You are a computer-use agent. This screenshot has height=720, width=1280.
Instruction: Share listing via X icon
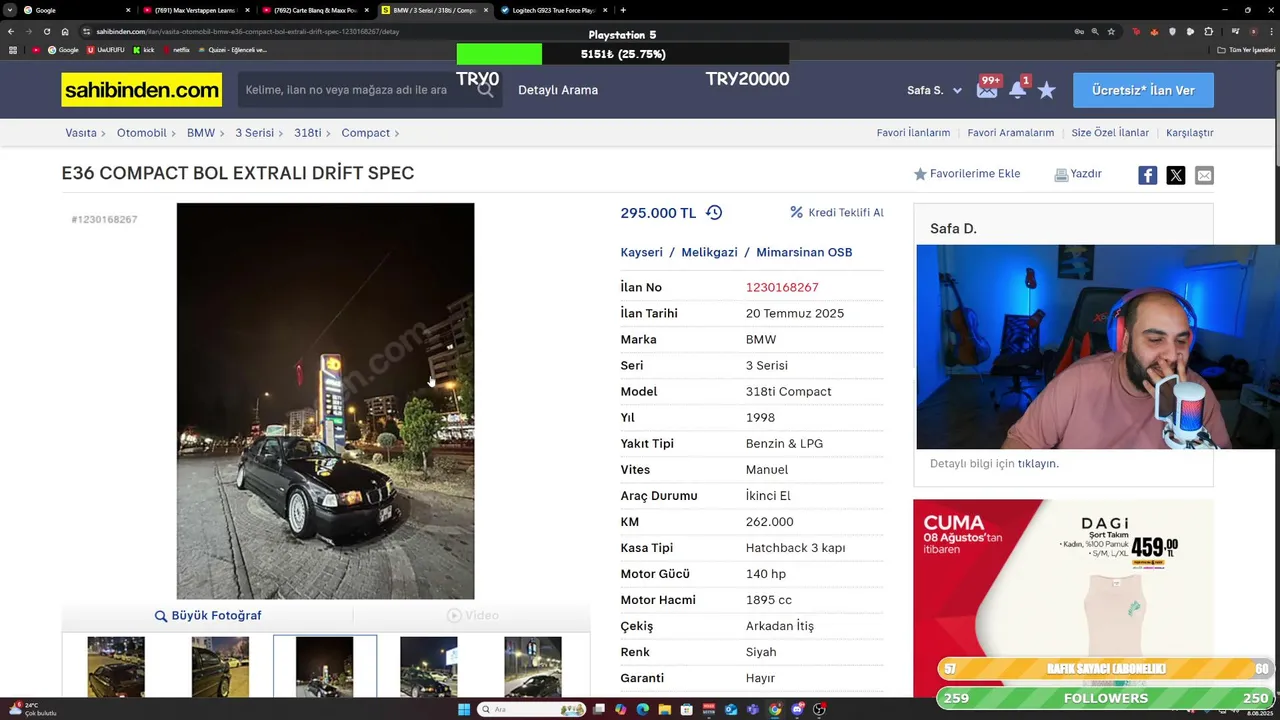point(1176,175)
